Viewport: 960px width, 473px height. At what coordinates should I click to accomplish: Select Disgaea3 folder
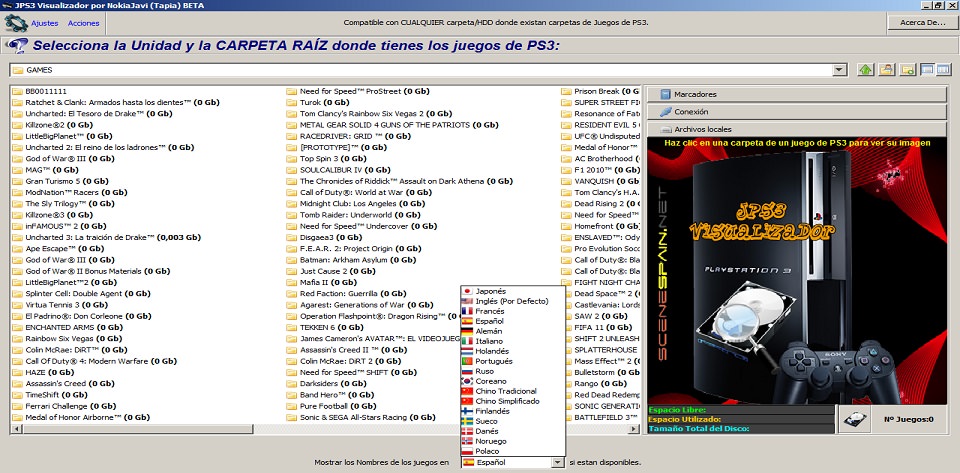[x=324, y=237]
